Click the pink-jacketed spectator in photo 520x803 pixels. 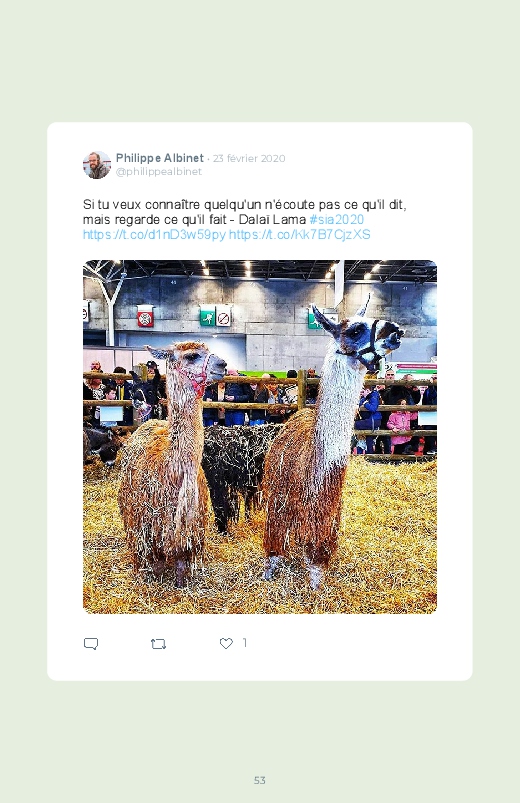coord(400,426)
